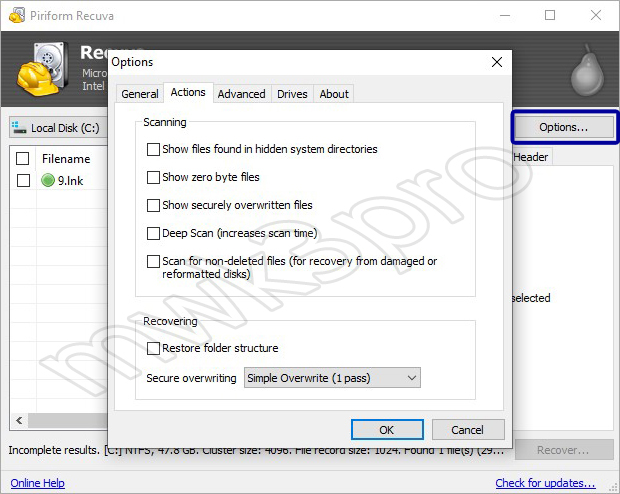This screenshot has width=620, height=494.
Task: Open the About tab
Action: coord(334,94)
